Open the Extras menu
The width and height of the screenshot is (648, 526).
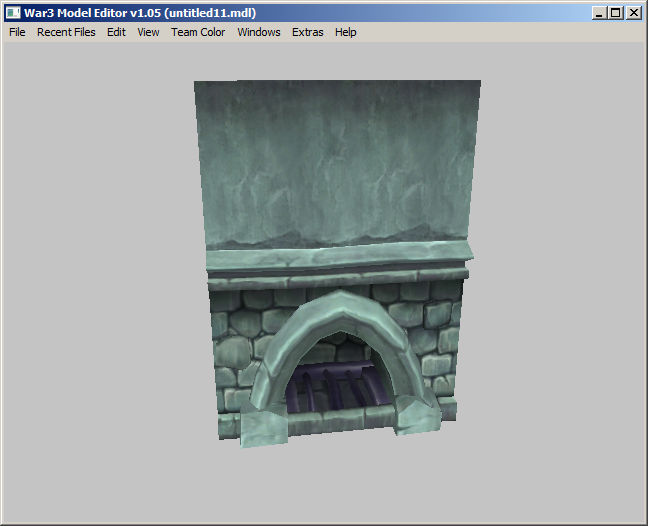(307, 32)
